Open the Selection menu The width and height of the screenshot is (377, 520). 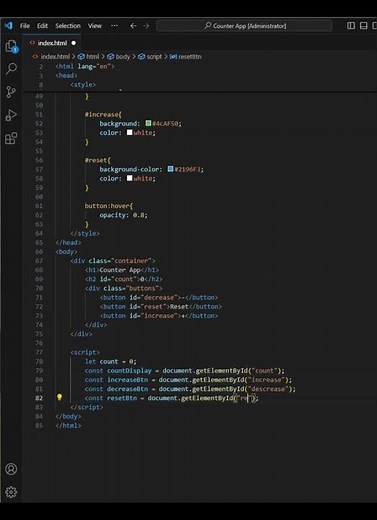[68, 26]
